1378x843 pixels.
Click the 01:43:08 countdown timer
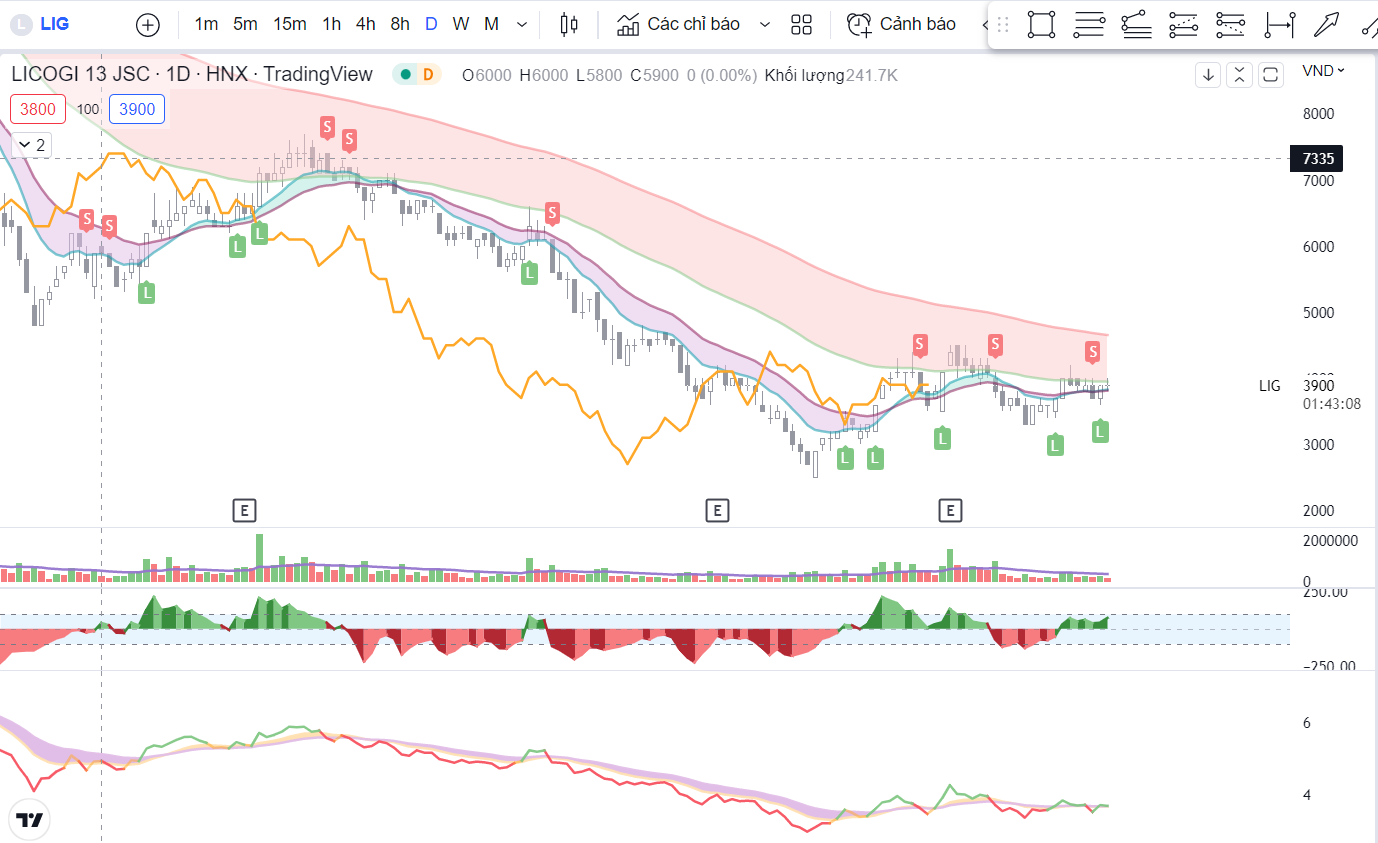(1331, 404)
